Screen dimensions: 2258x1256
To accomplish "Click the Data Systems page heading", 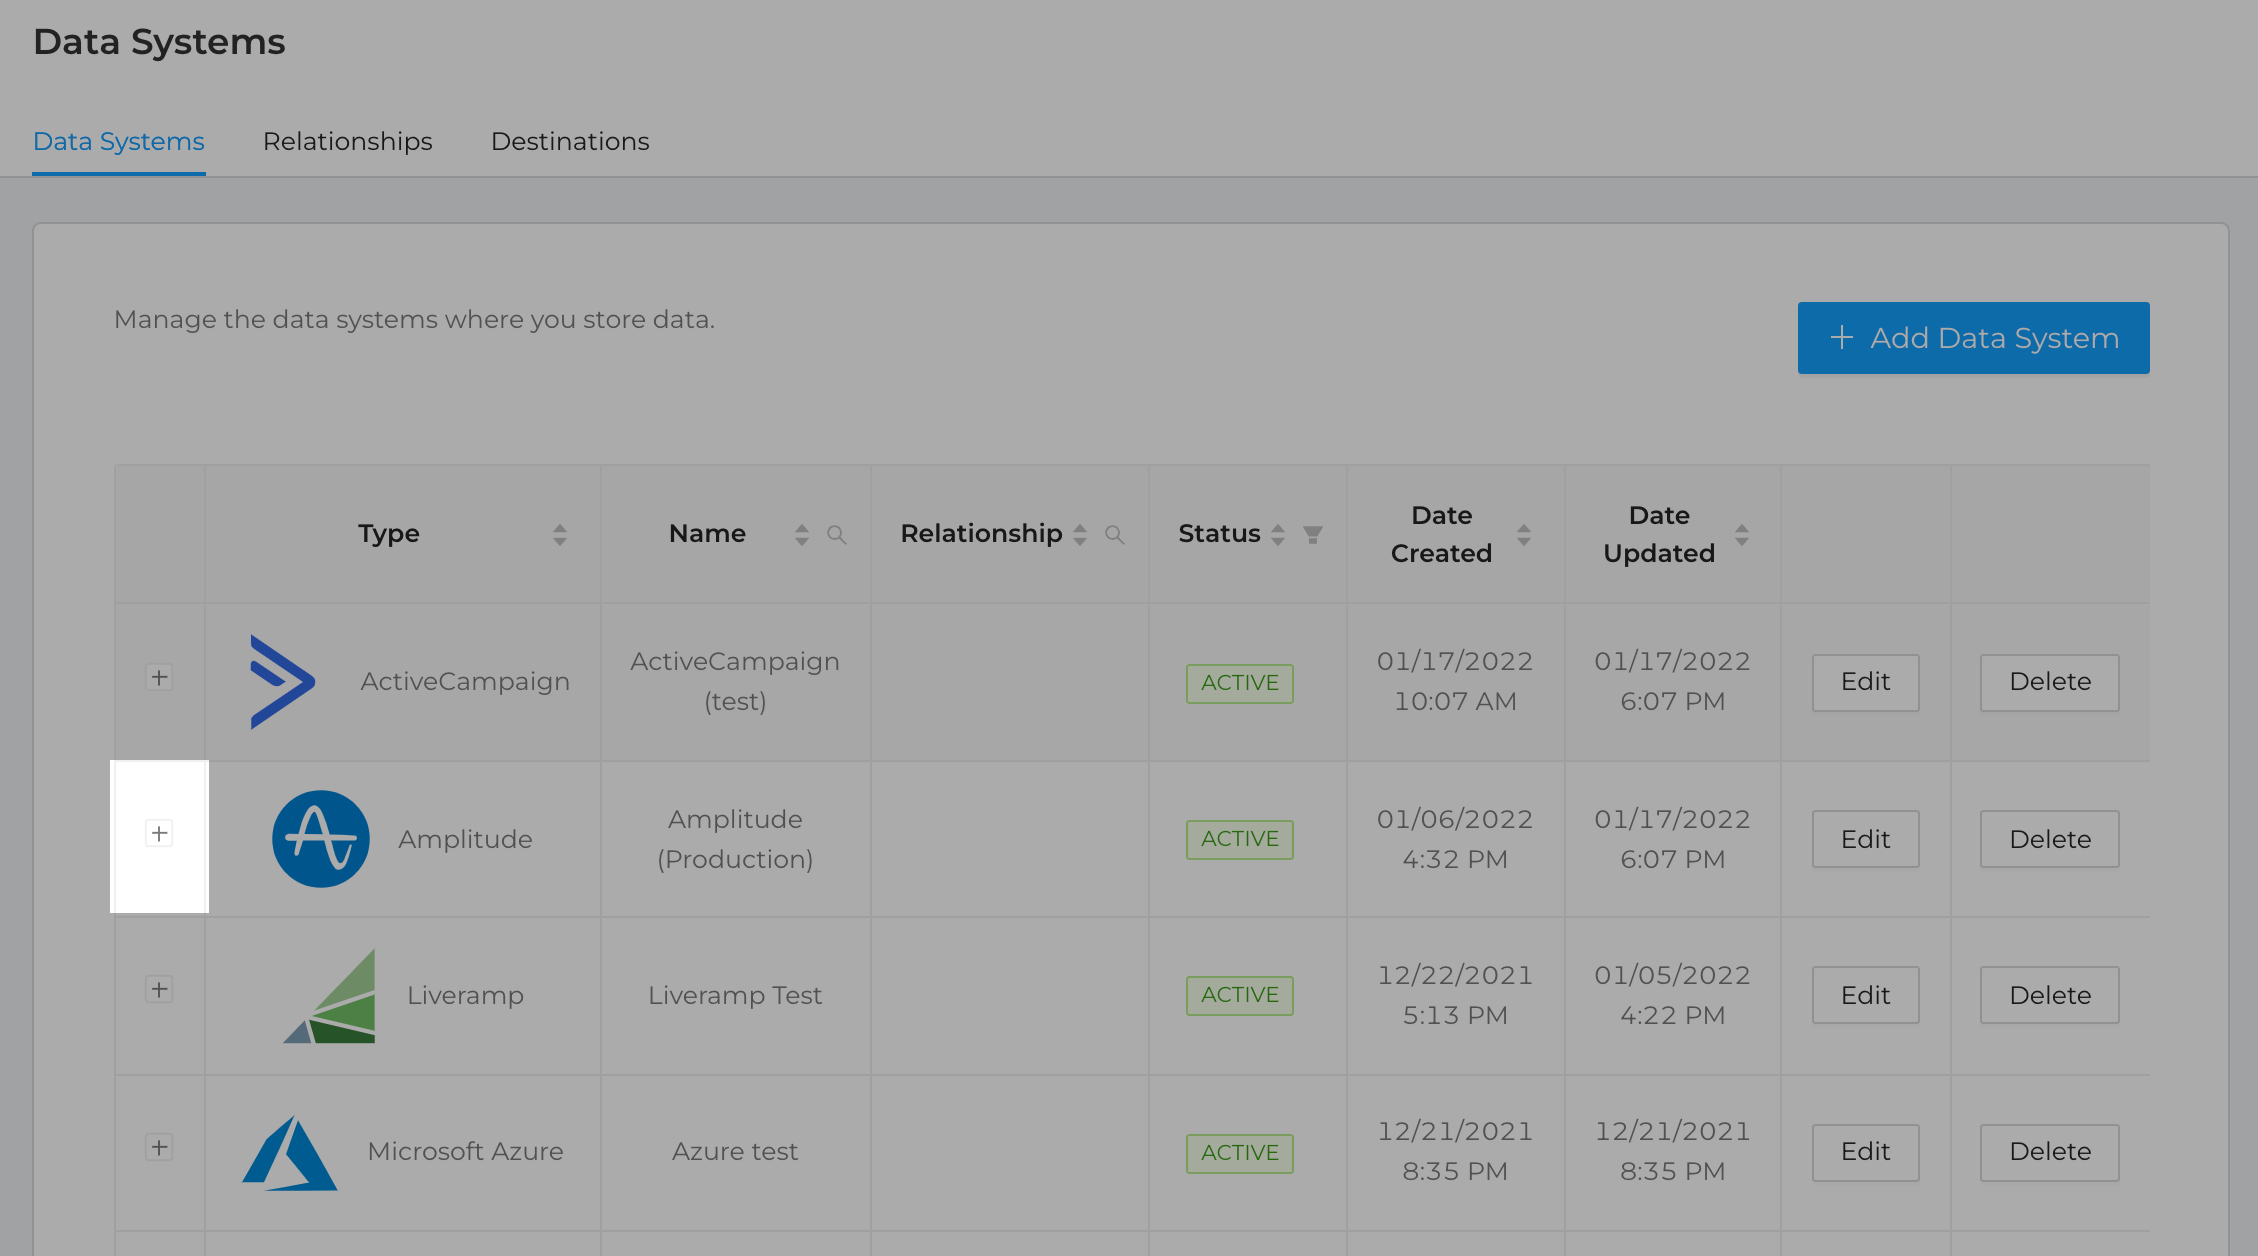I will click(x=159, y=42).
